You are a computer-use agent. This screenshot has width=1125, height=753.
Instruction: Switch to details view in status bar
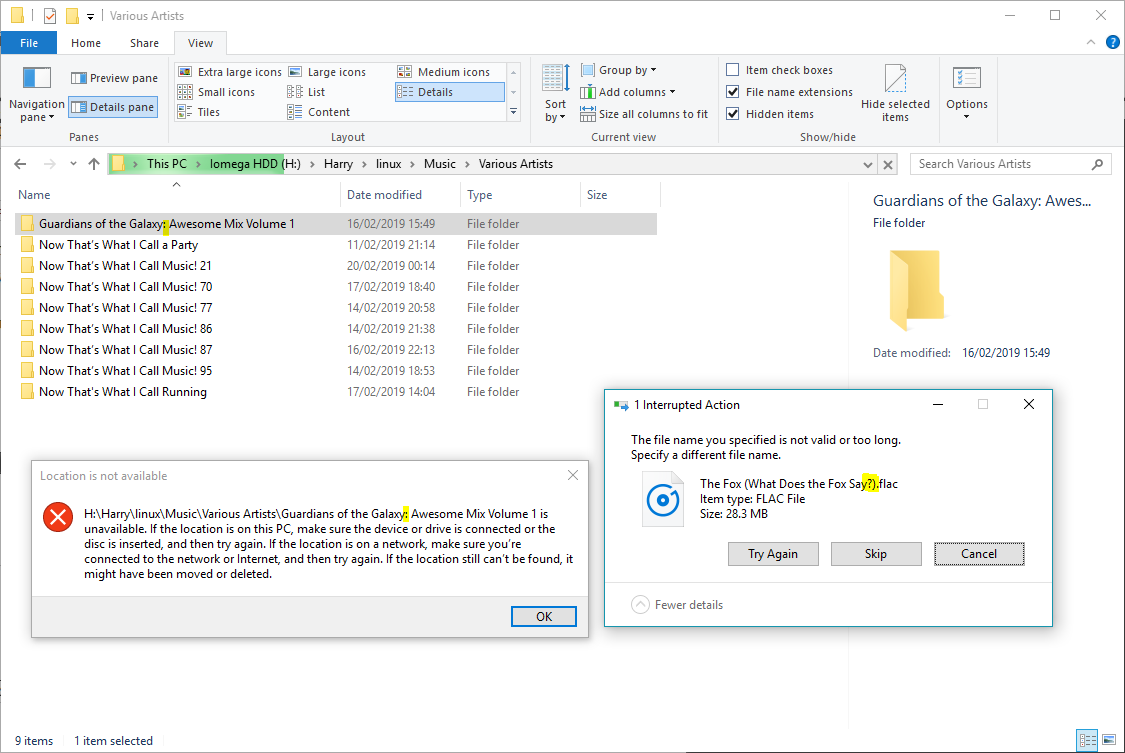tap(1088, 740)
